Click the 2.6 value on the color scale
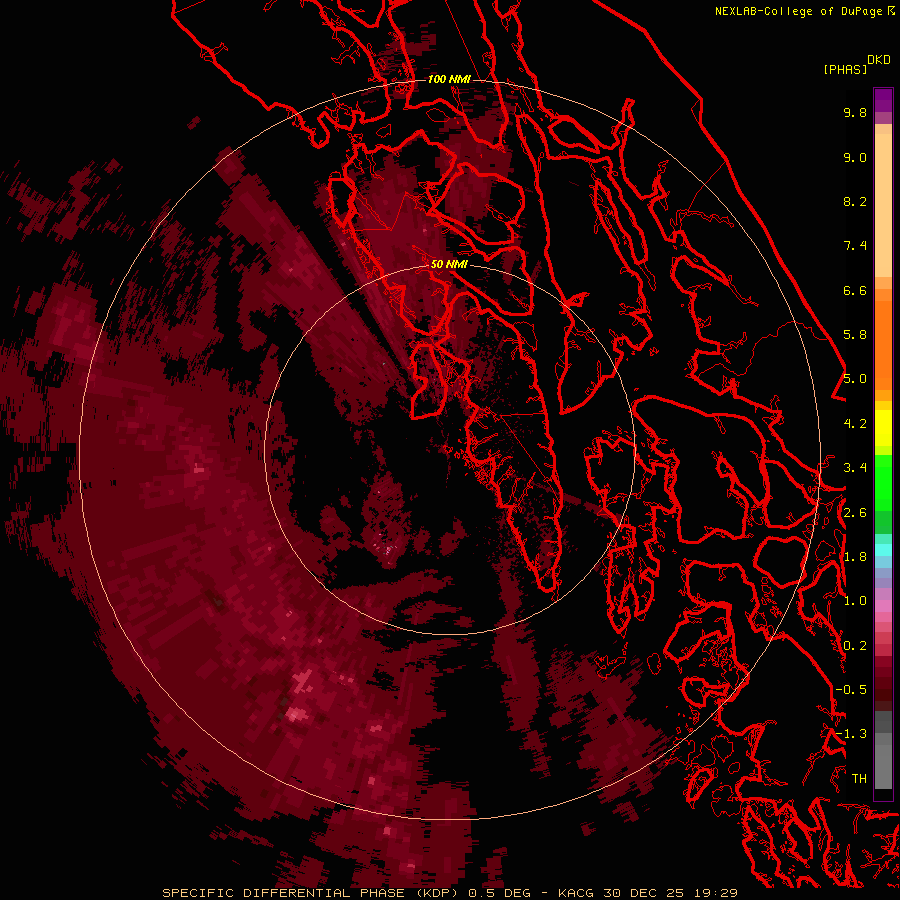 click(855, 513)
